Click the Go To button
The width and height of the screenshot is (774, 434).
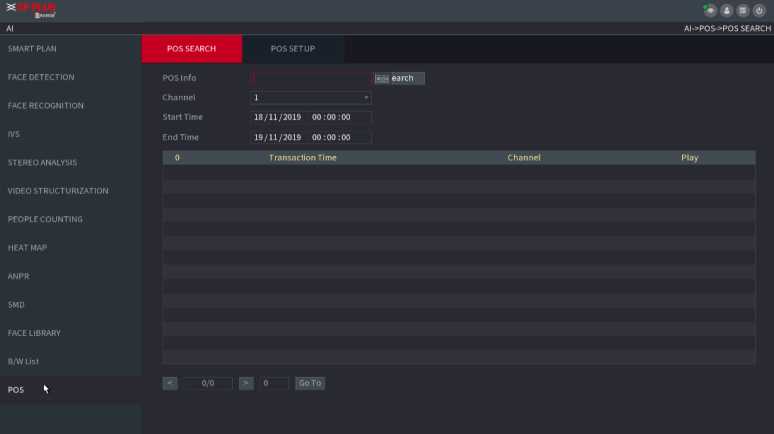coord(310,383)
